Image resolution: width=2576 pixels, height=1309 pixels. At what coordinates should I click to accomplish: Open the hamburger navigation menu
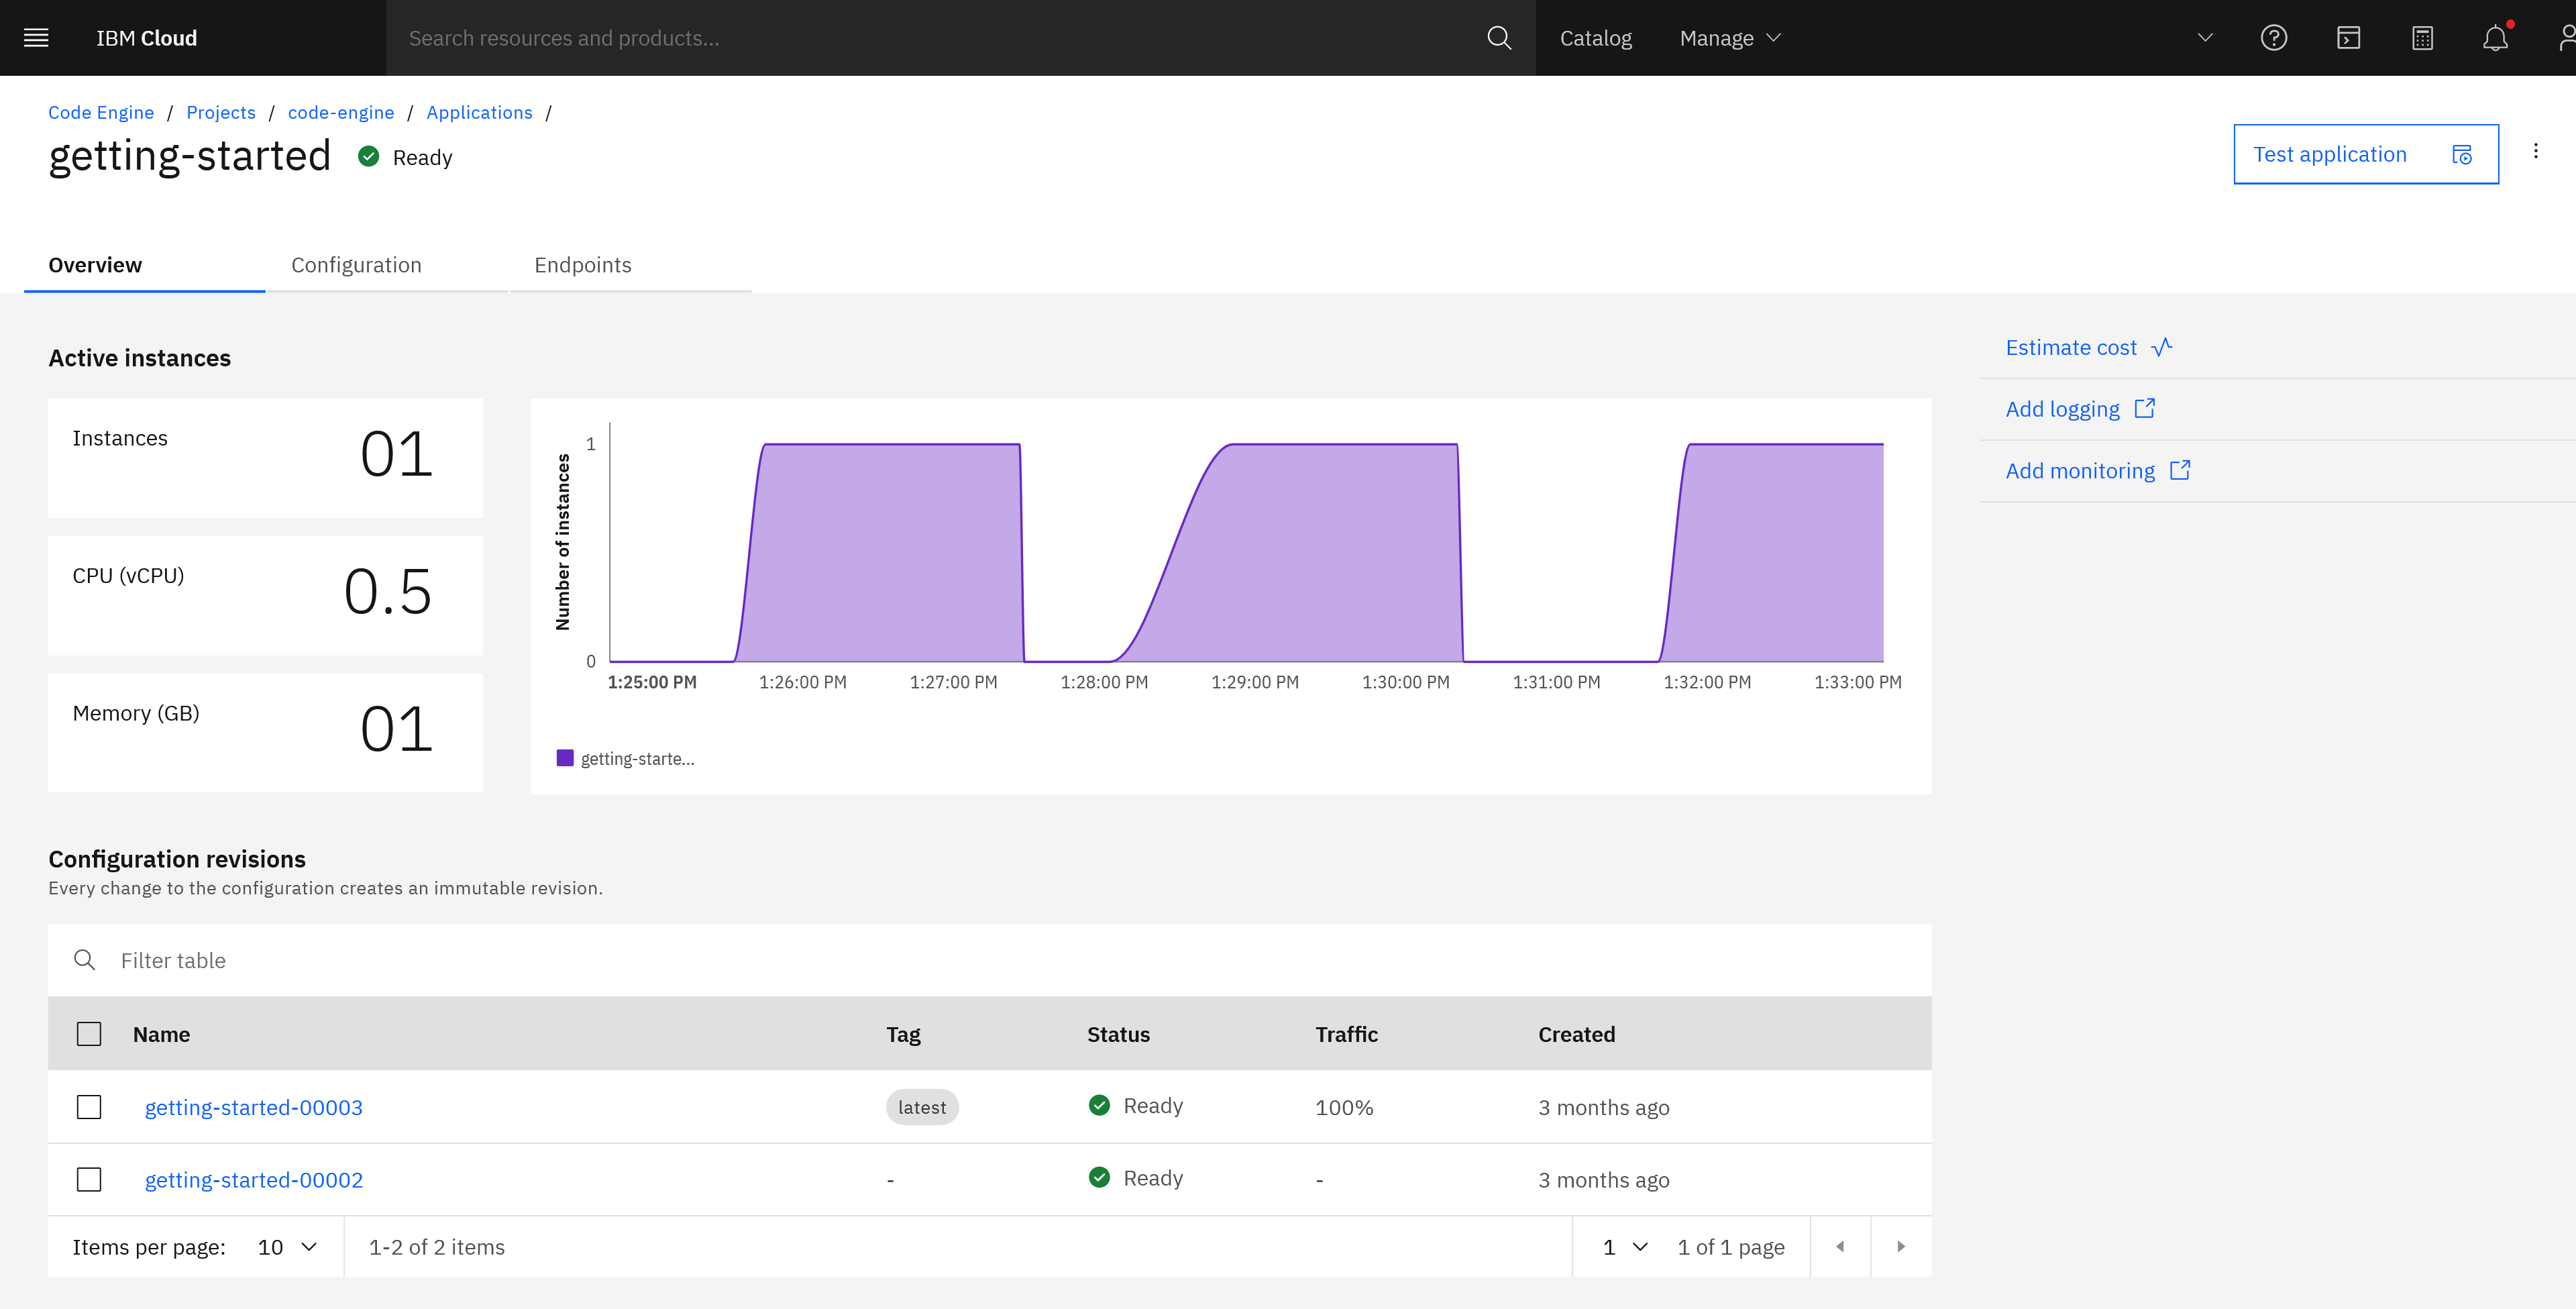[x=36, y=38]
